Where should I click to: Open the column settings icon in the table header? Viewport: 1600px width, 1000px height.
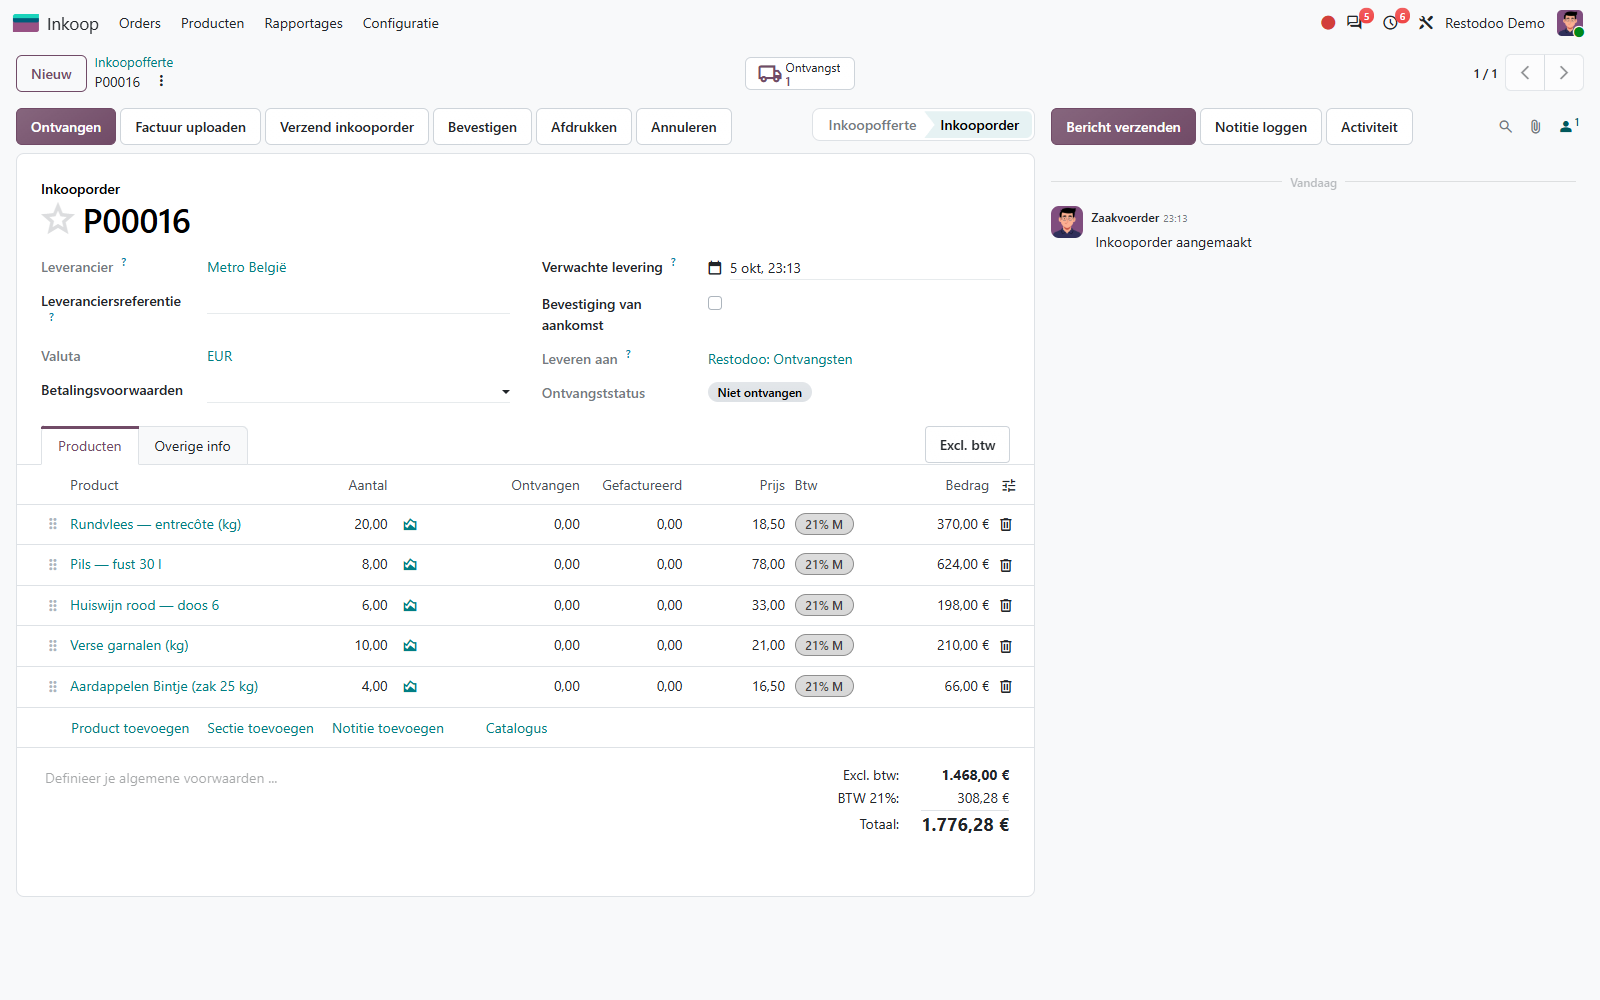click(1009, 486)
